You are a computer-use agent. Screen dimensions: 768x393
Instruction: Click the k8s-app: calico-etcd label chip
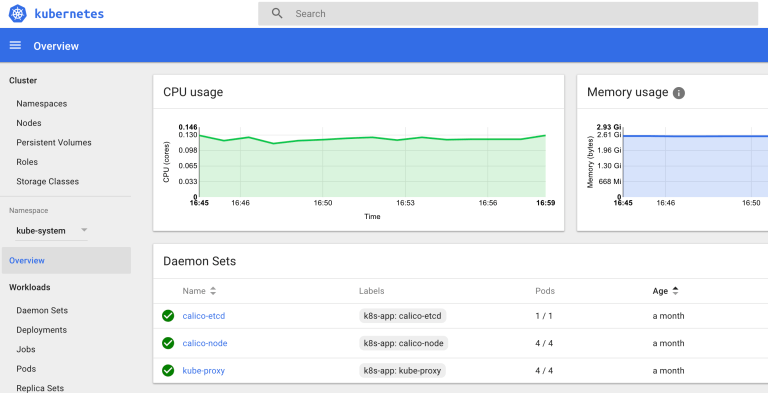[x=403, y=316]
